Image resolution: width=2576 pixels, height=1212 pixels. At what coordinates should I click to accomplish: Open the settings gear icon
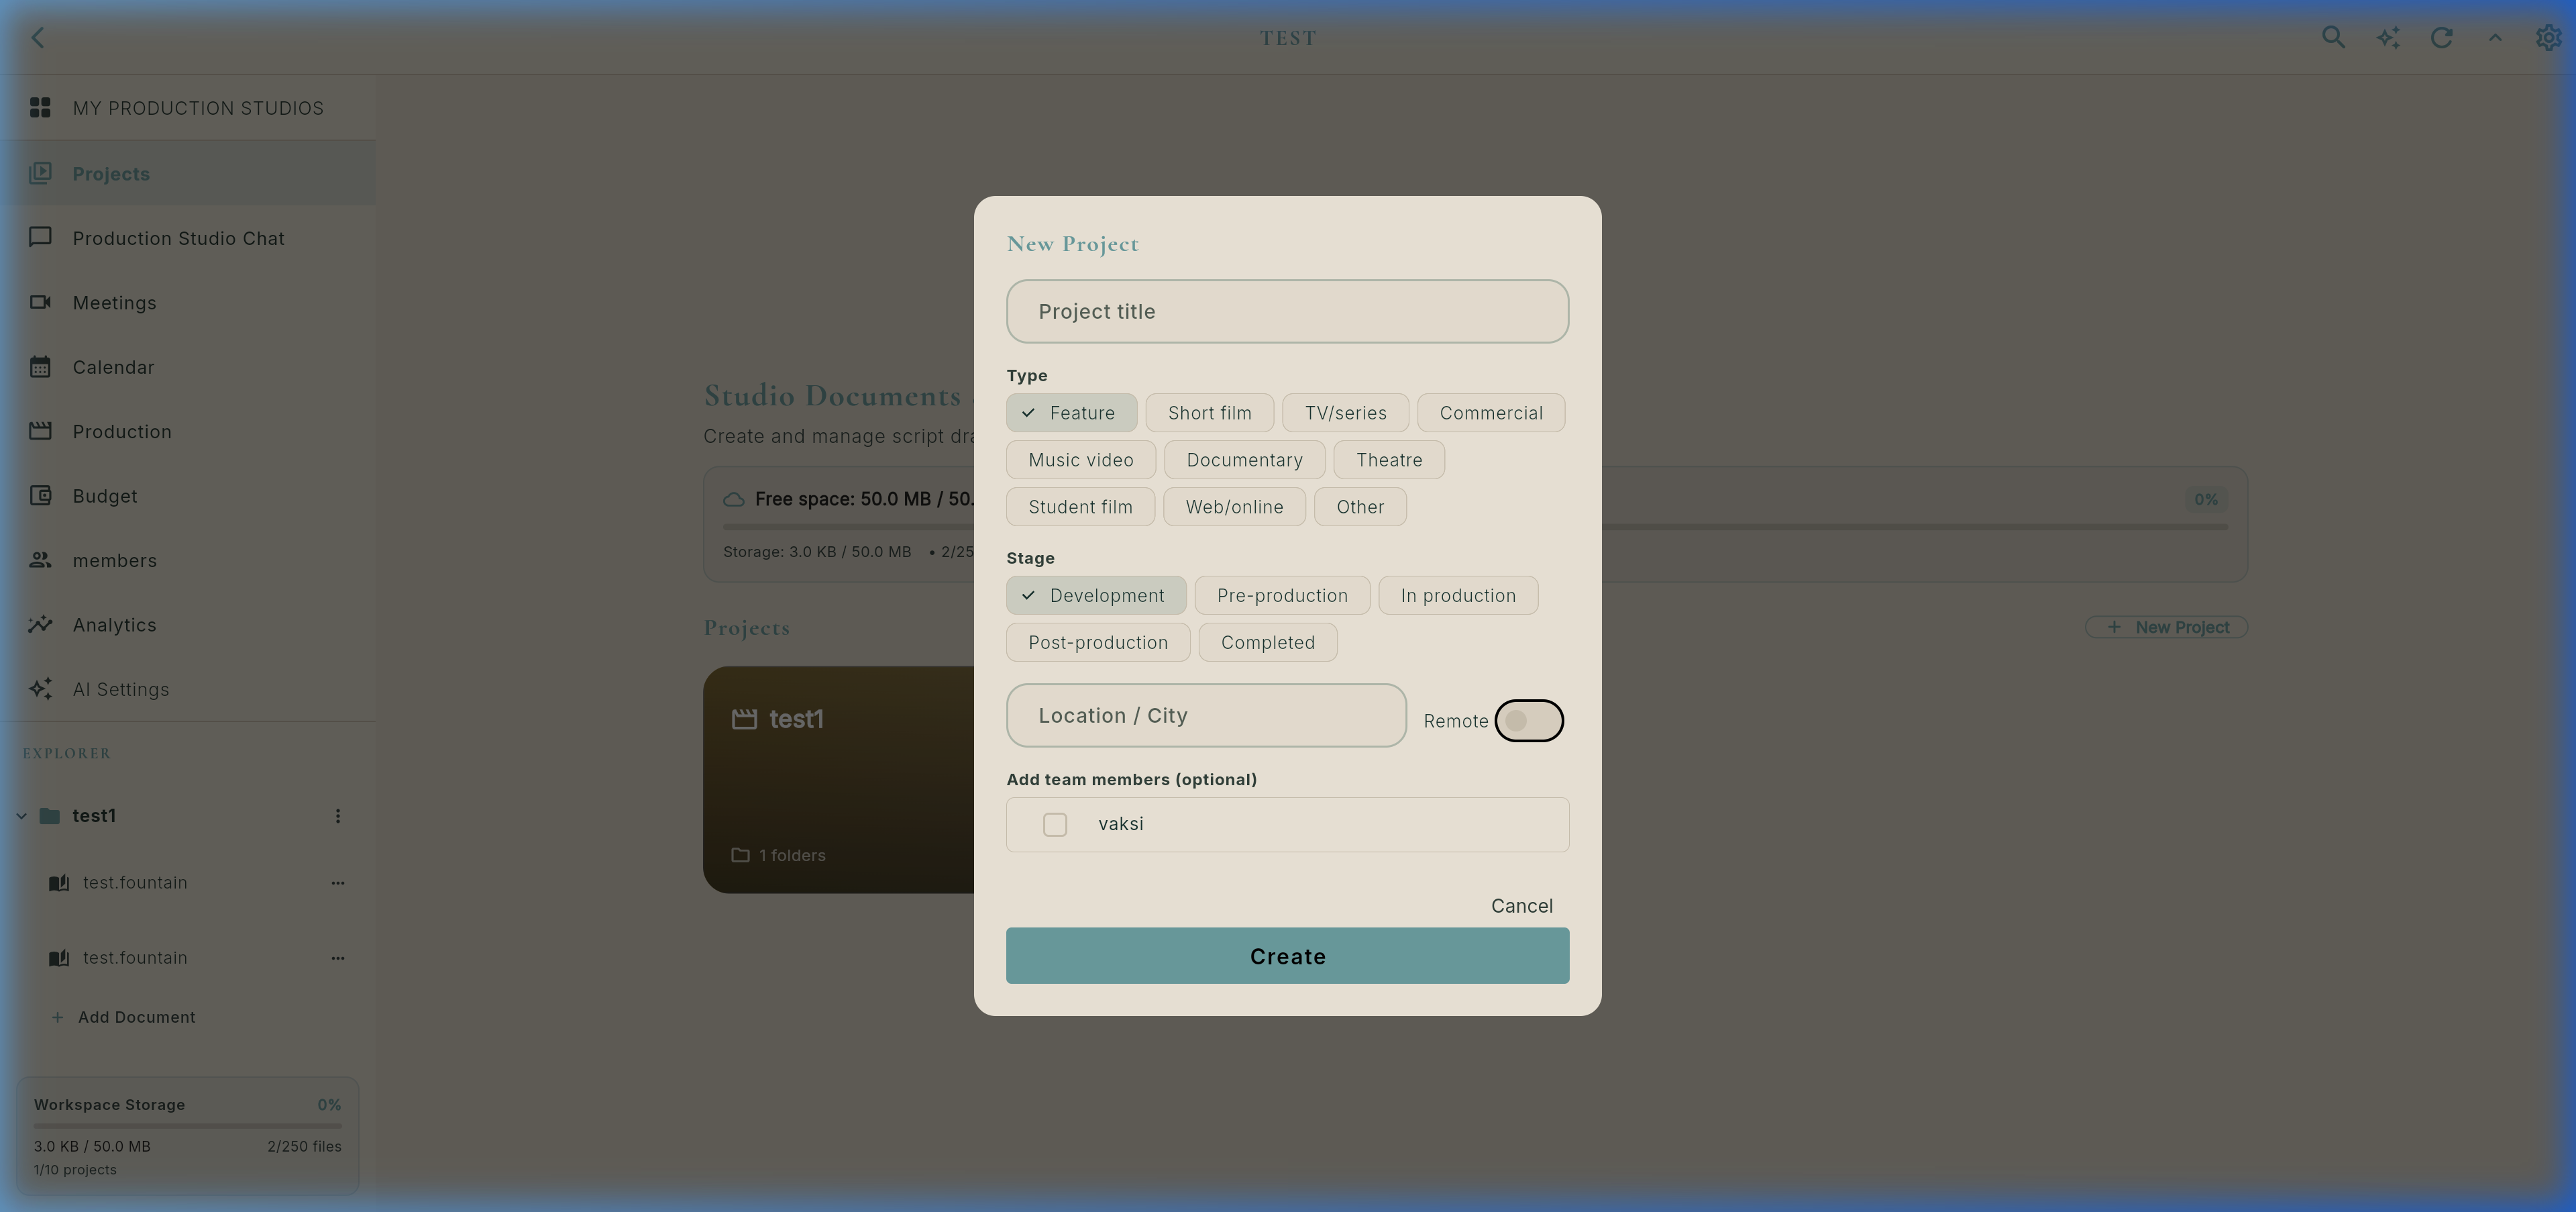(x=2548, y=37)
